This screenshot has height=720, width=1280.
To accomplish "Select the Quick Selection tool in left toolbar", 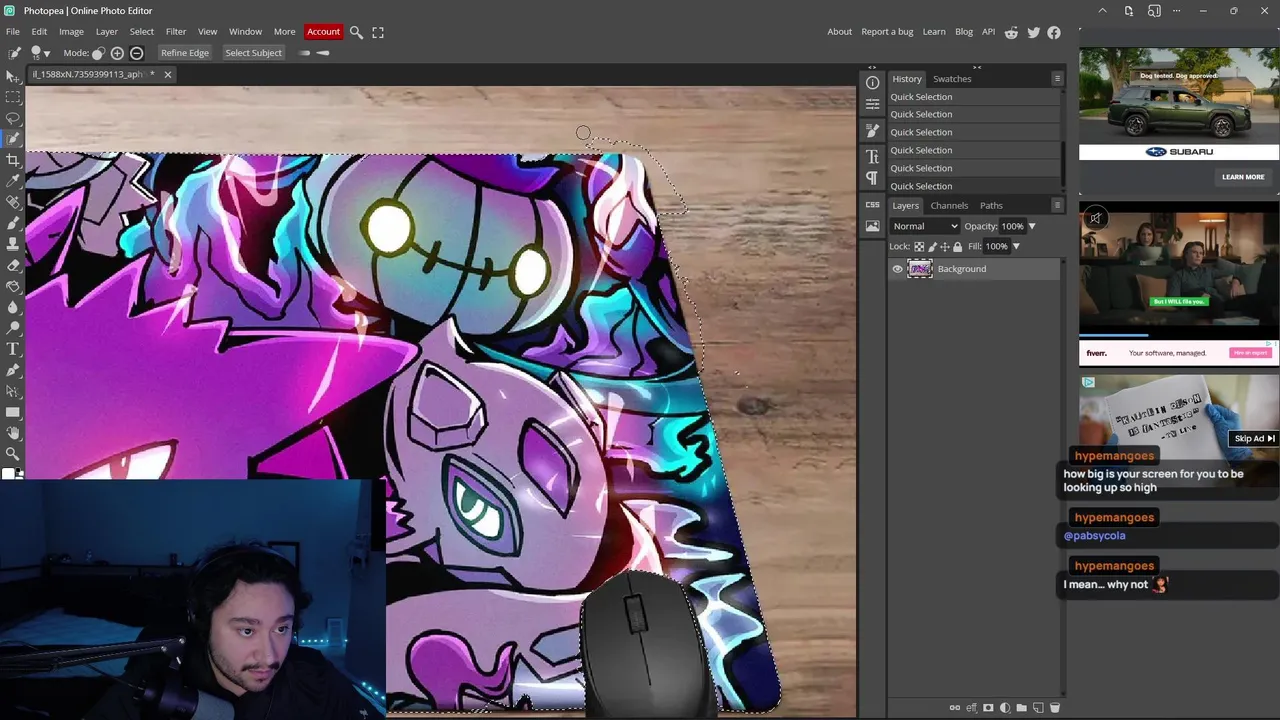I will tap(12, 139).
